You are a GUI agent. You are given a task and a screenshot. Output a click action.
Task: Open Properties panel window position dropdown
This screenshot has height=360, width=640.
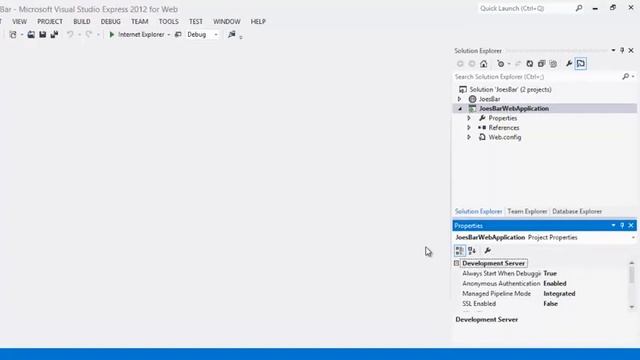(x=613, y=225)
